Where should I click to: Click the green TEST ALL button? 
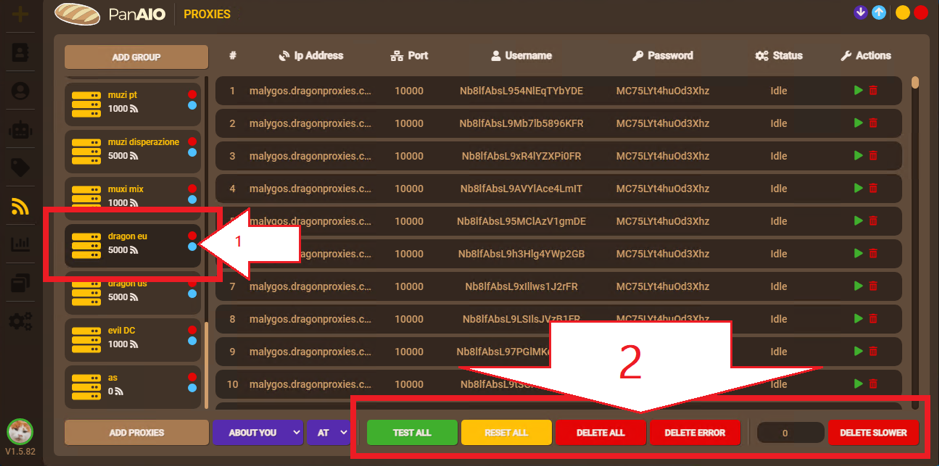point(412,432)
